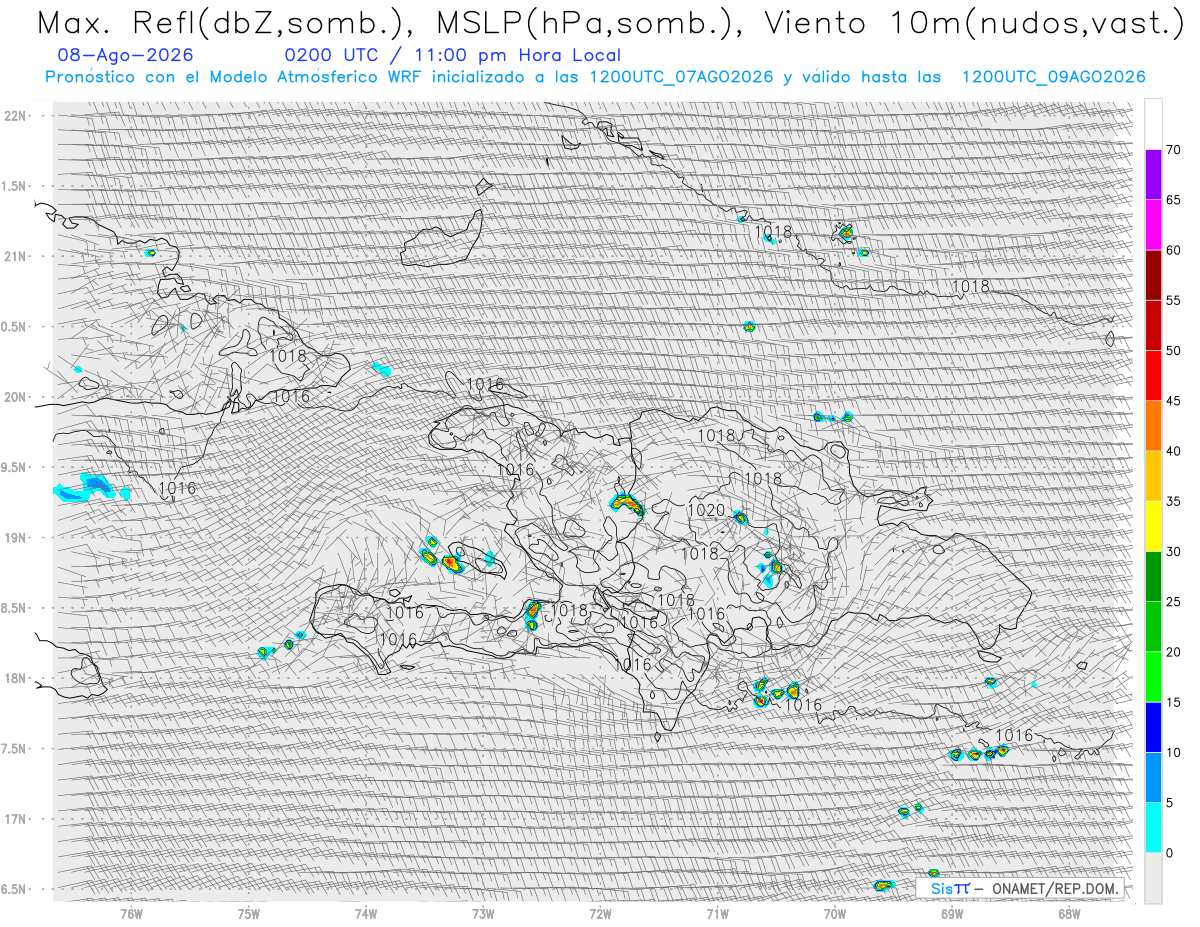Click the latitude label '19N'
Image resolution: width=1200 pixels, height=927 pixels.
(14, 538)
